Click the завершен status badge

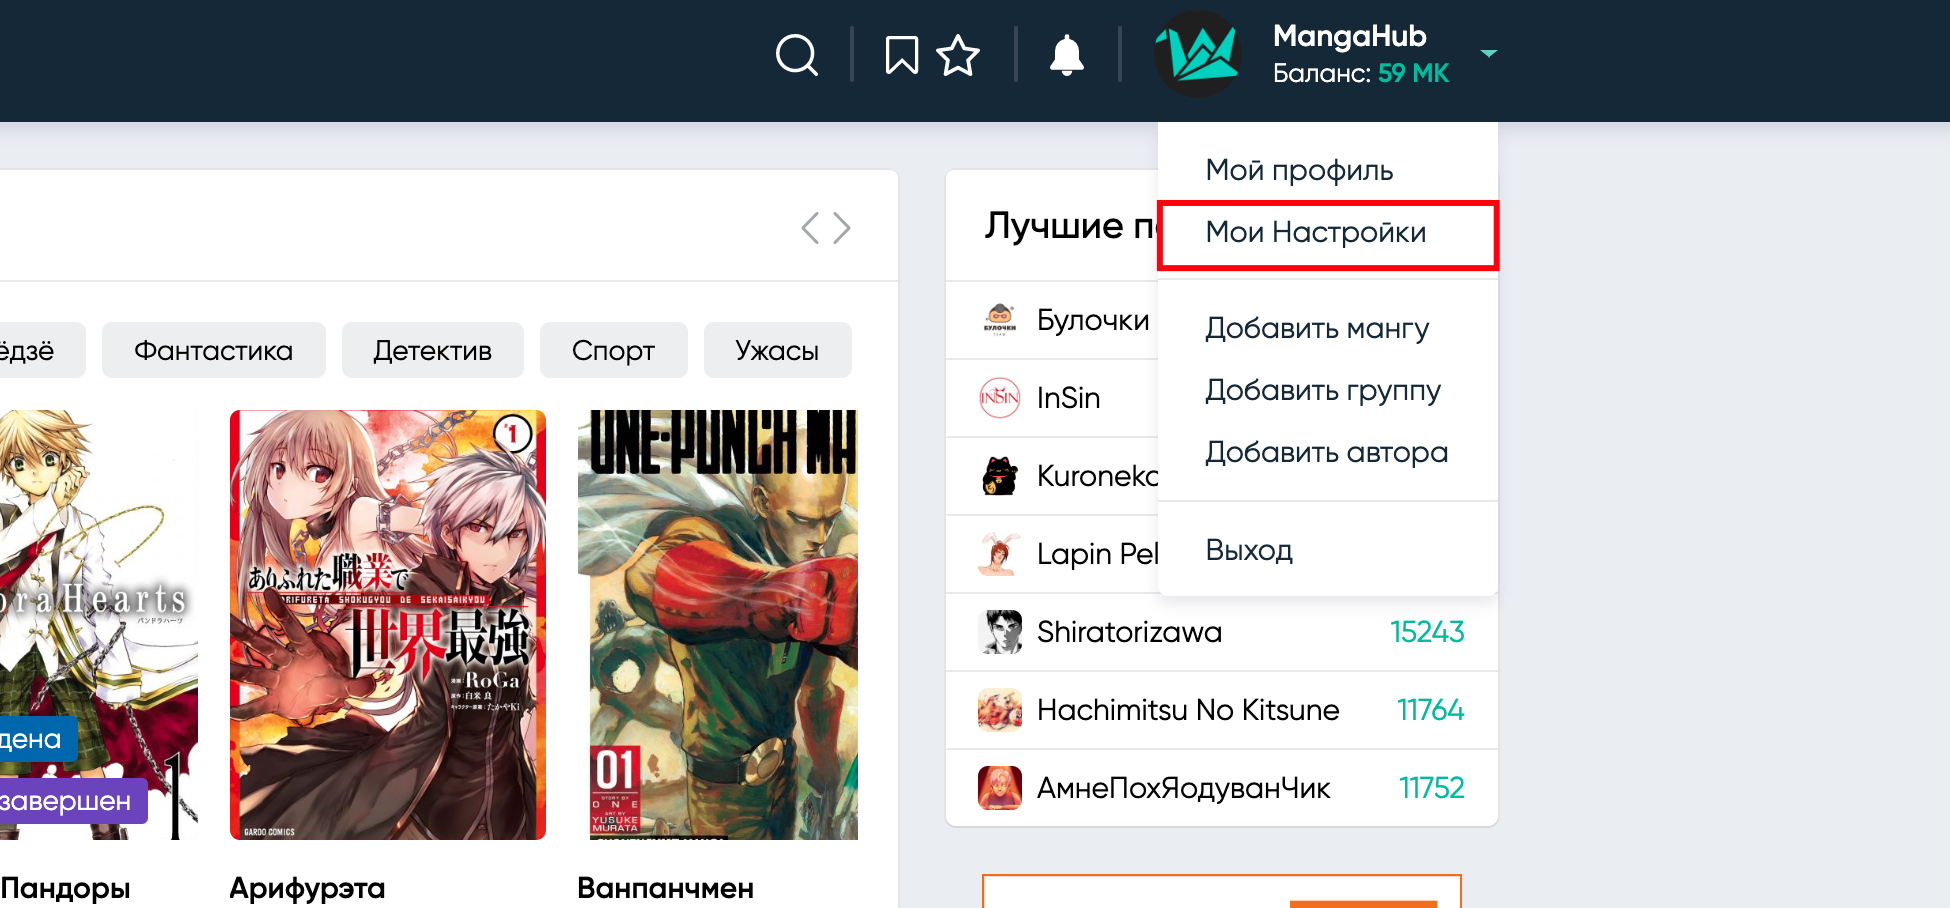coord(73,801)
